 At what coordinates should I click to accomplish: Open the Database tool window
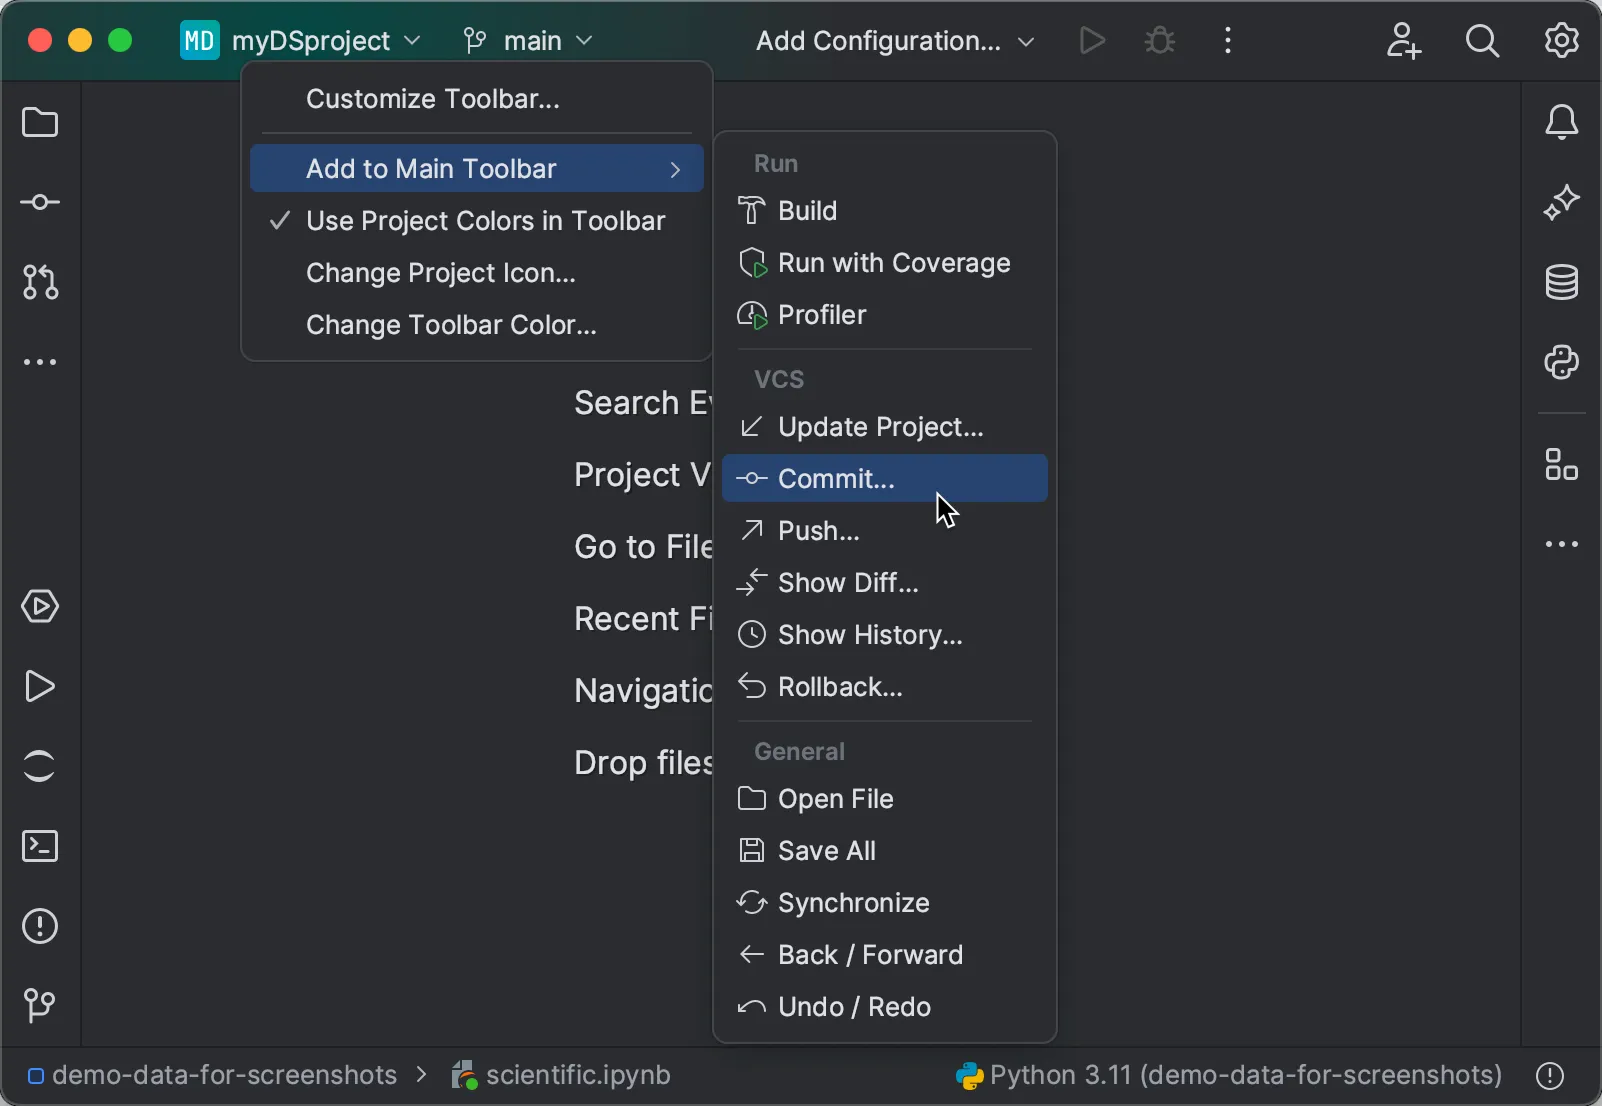1561,283
